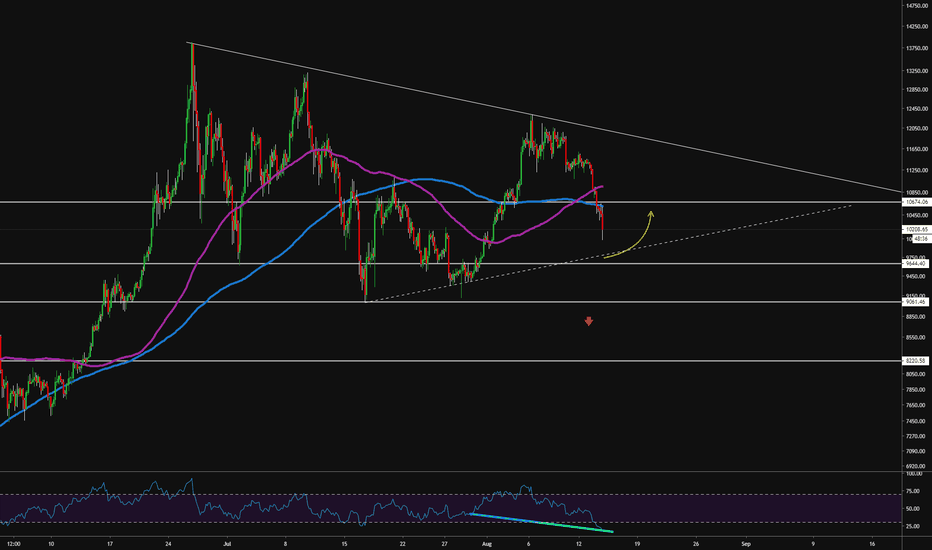Click the 7650.00 price axis label
Image resolution: width=932 pixels, height=550 pixels.
tap(918, 406)
